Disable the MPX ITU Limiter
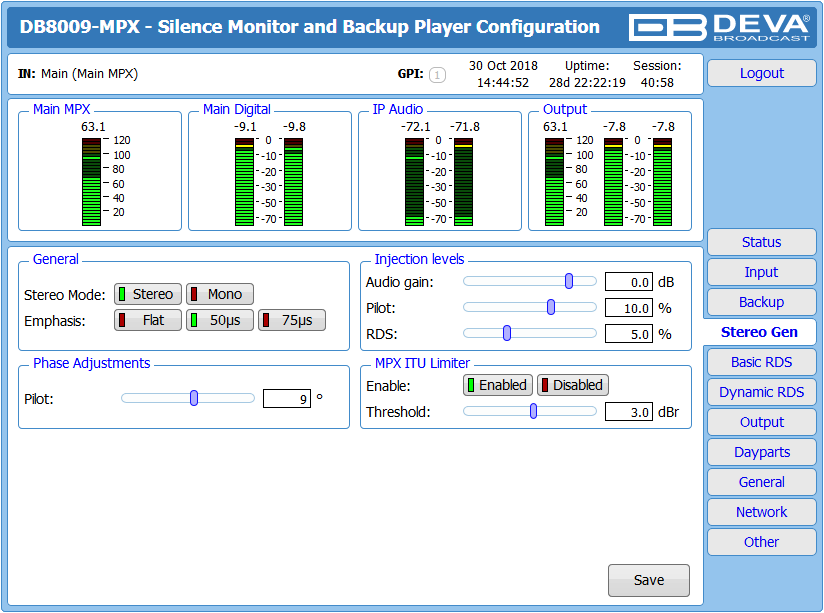 tap(573, 385)
